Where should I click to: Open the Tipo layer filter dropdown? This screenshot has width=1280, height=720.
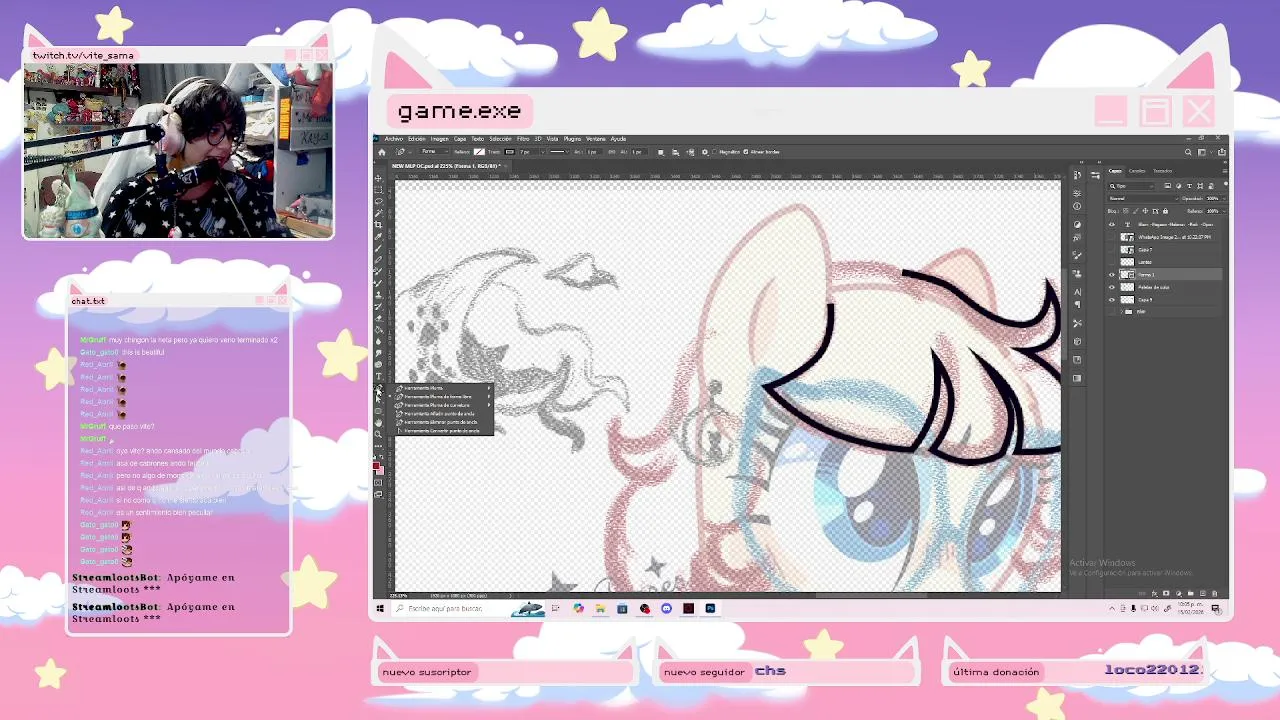pos(1131,186)
